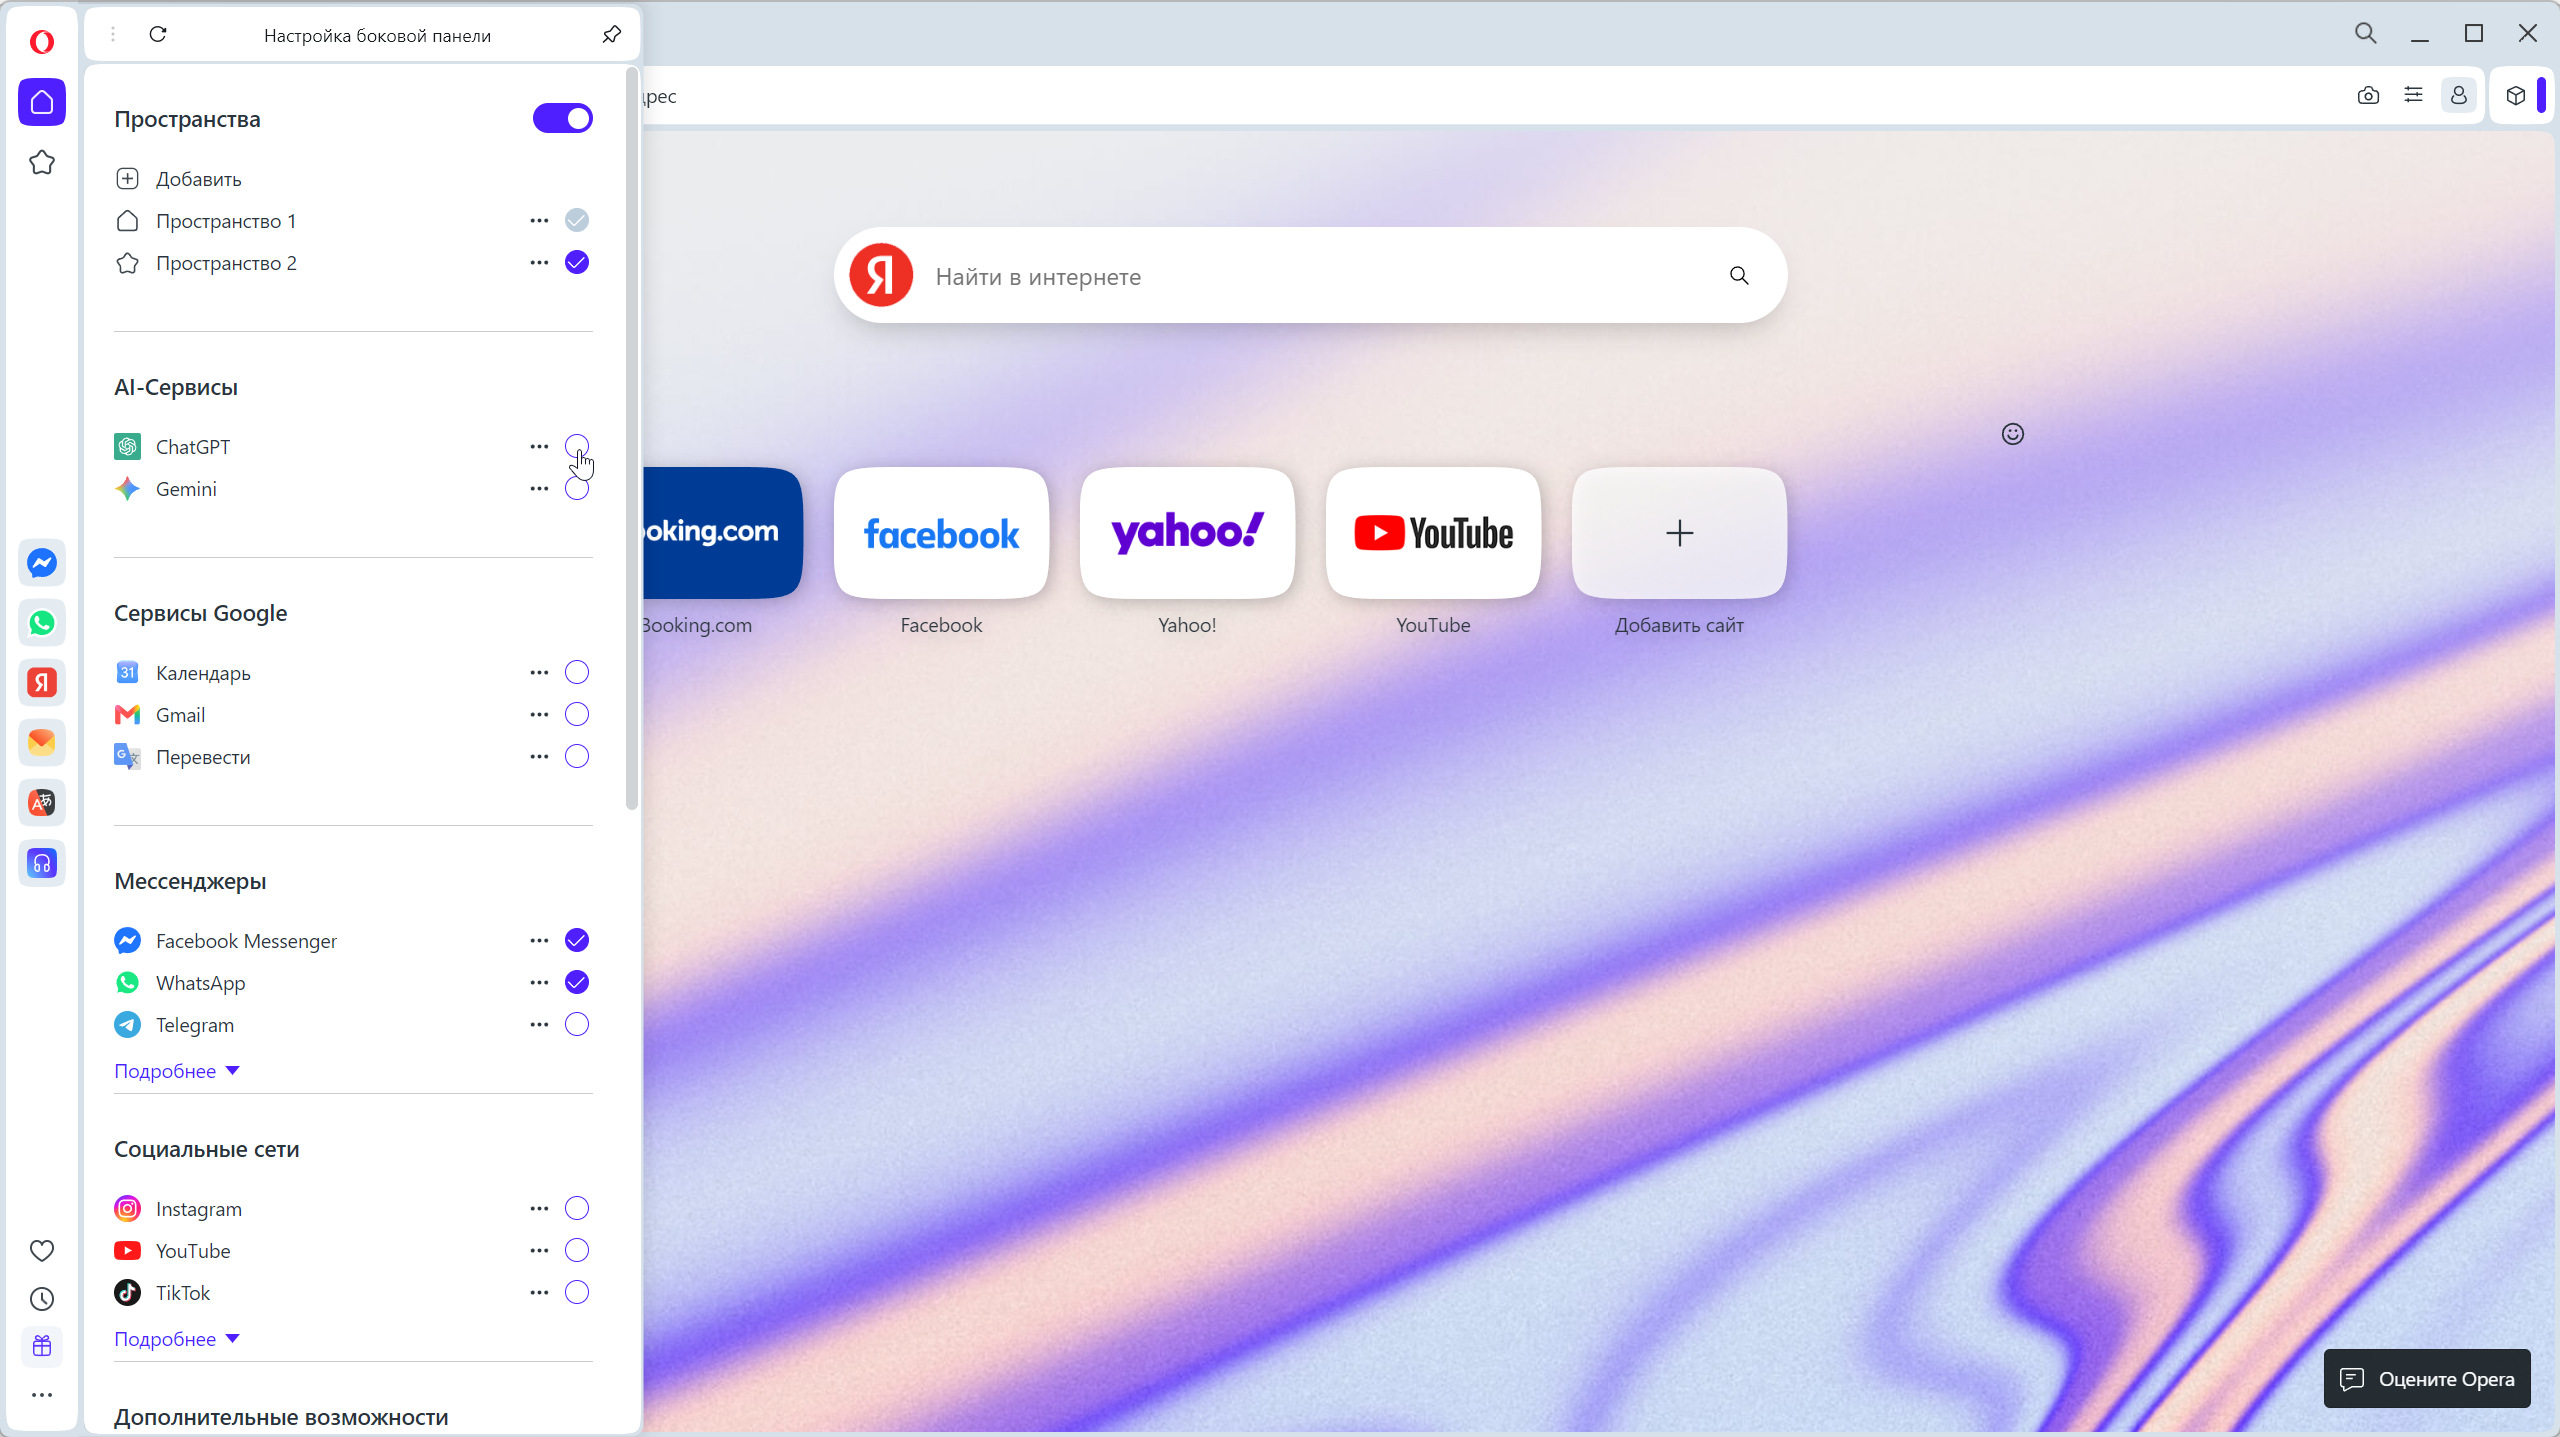Open the profile account icon
Image resolution: width=2560 pixels, height=1437 pixels.
coord(2459,96)
